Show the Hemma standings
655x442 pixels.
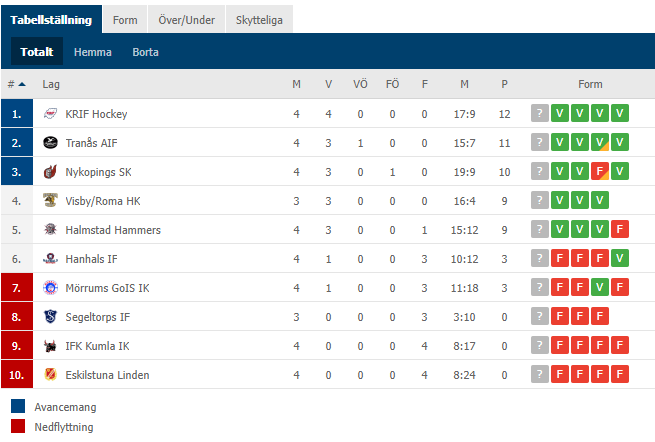coord(93,52)
